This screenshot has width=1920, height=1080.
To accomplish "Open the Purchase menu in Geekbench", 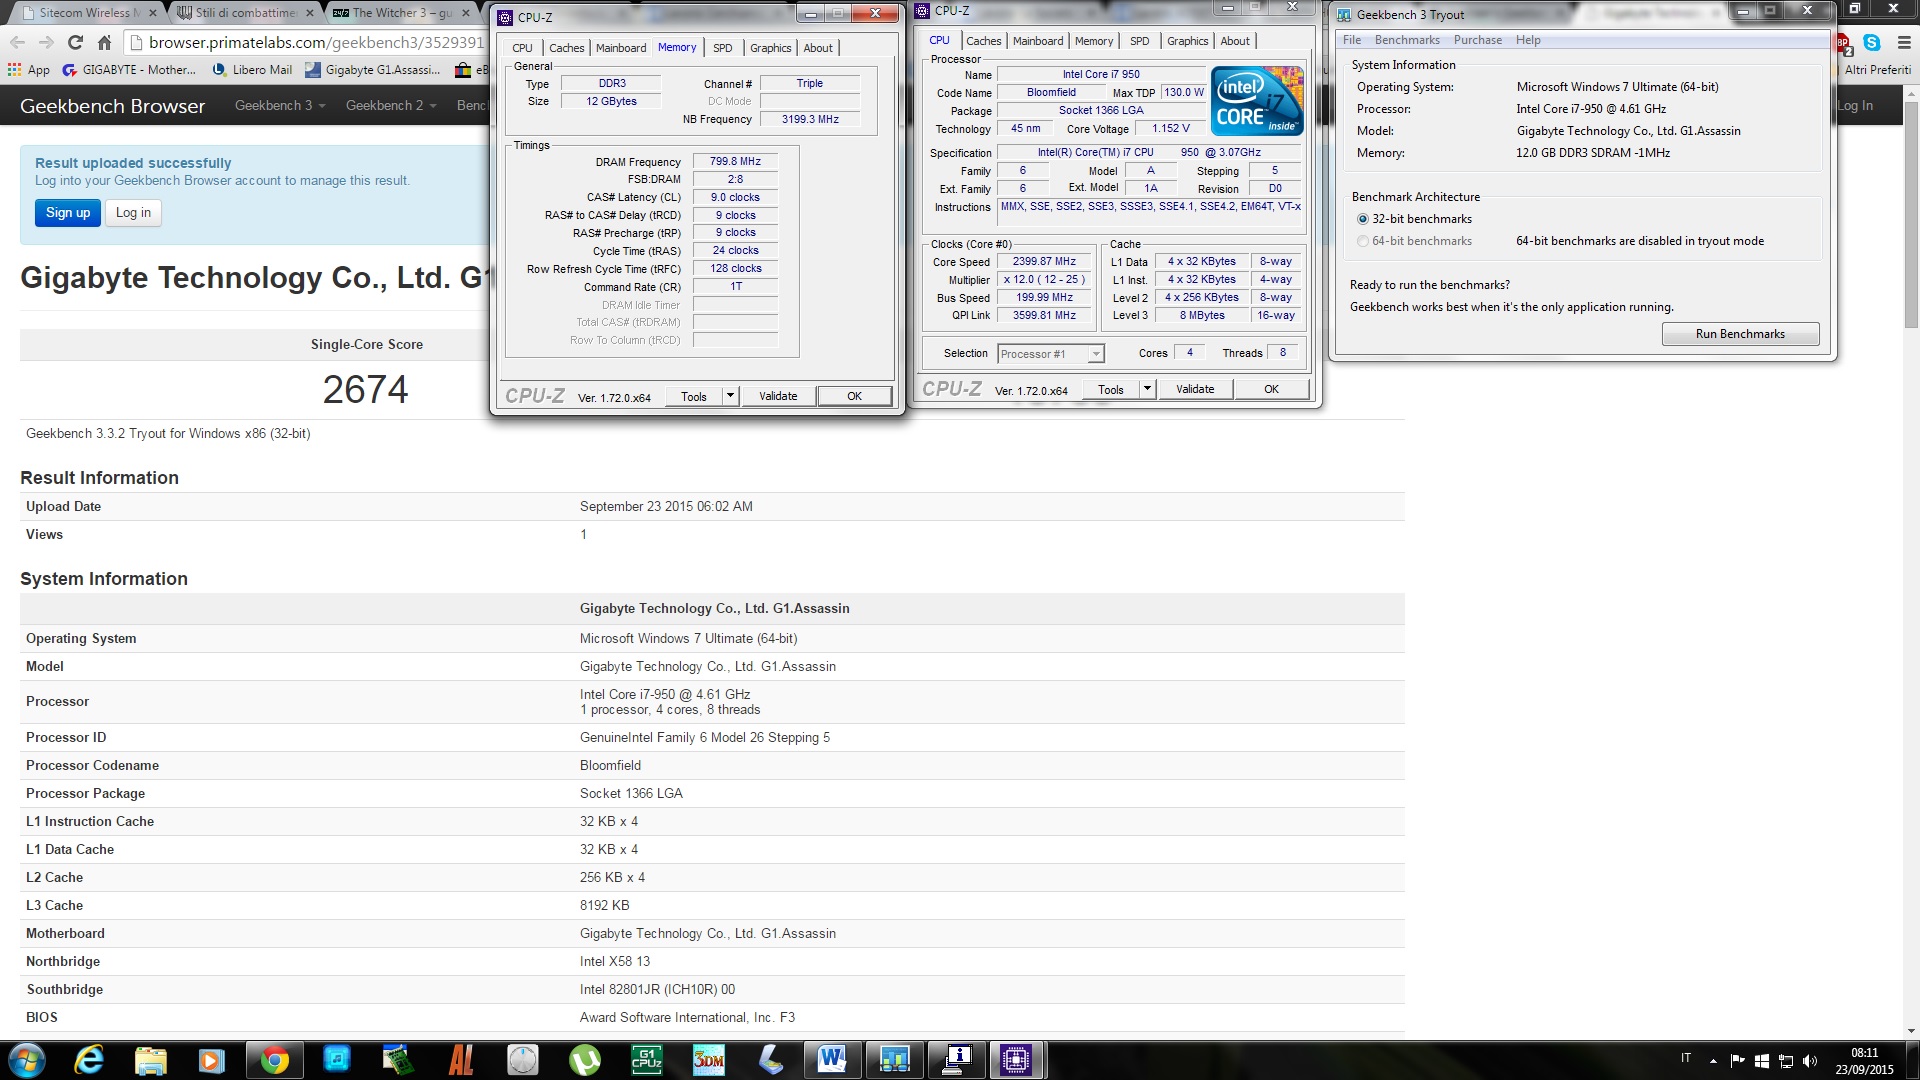I will click(1477, 40).
